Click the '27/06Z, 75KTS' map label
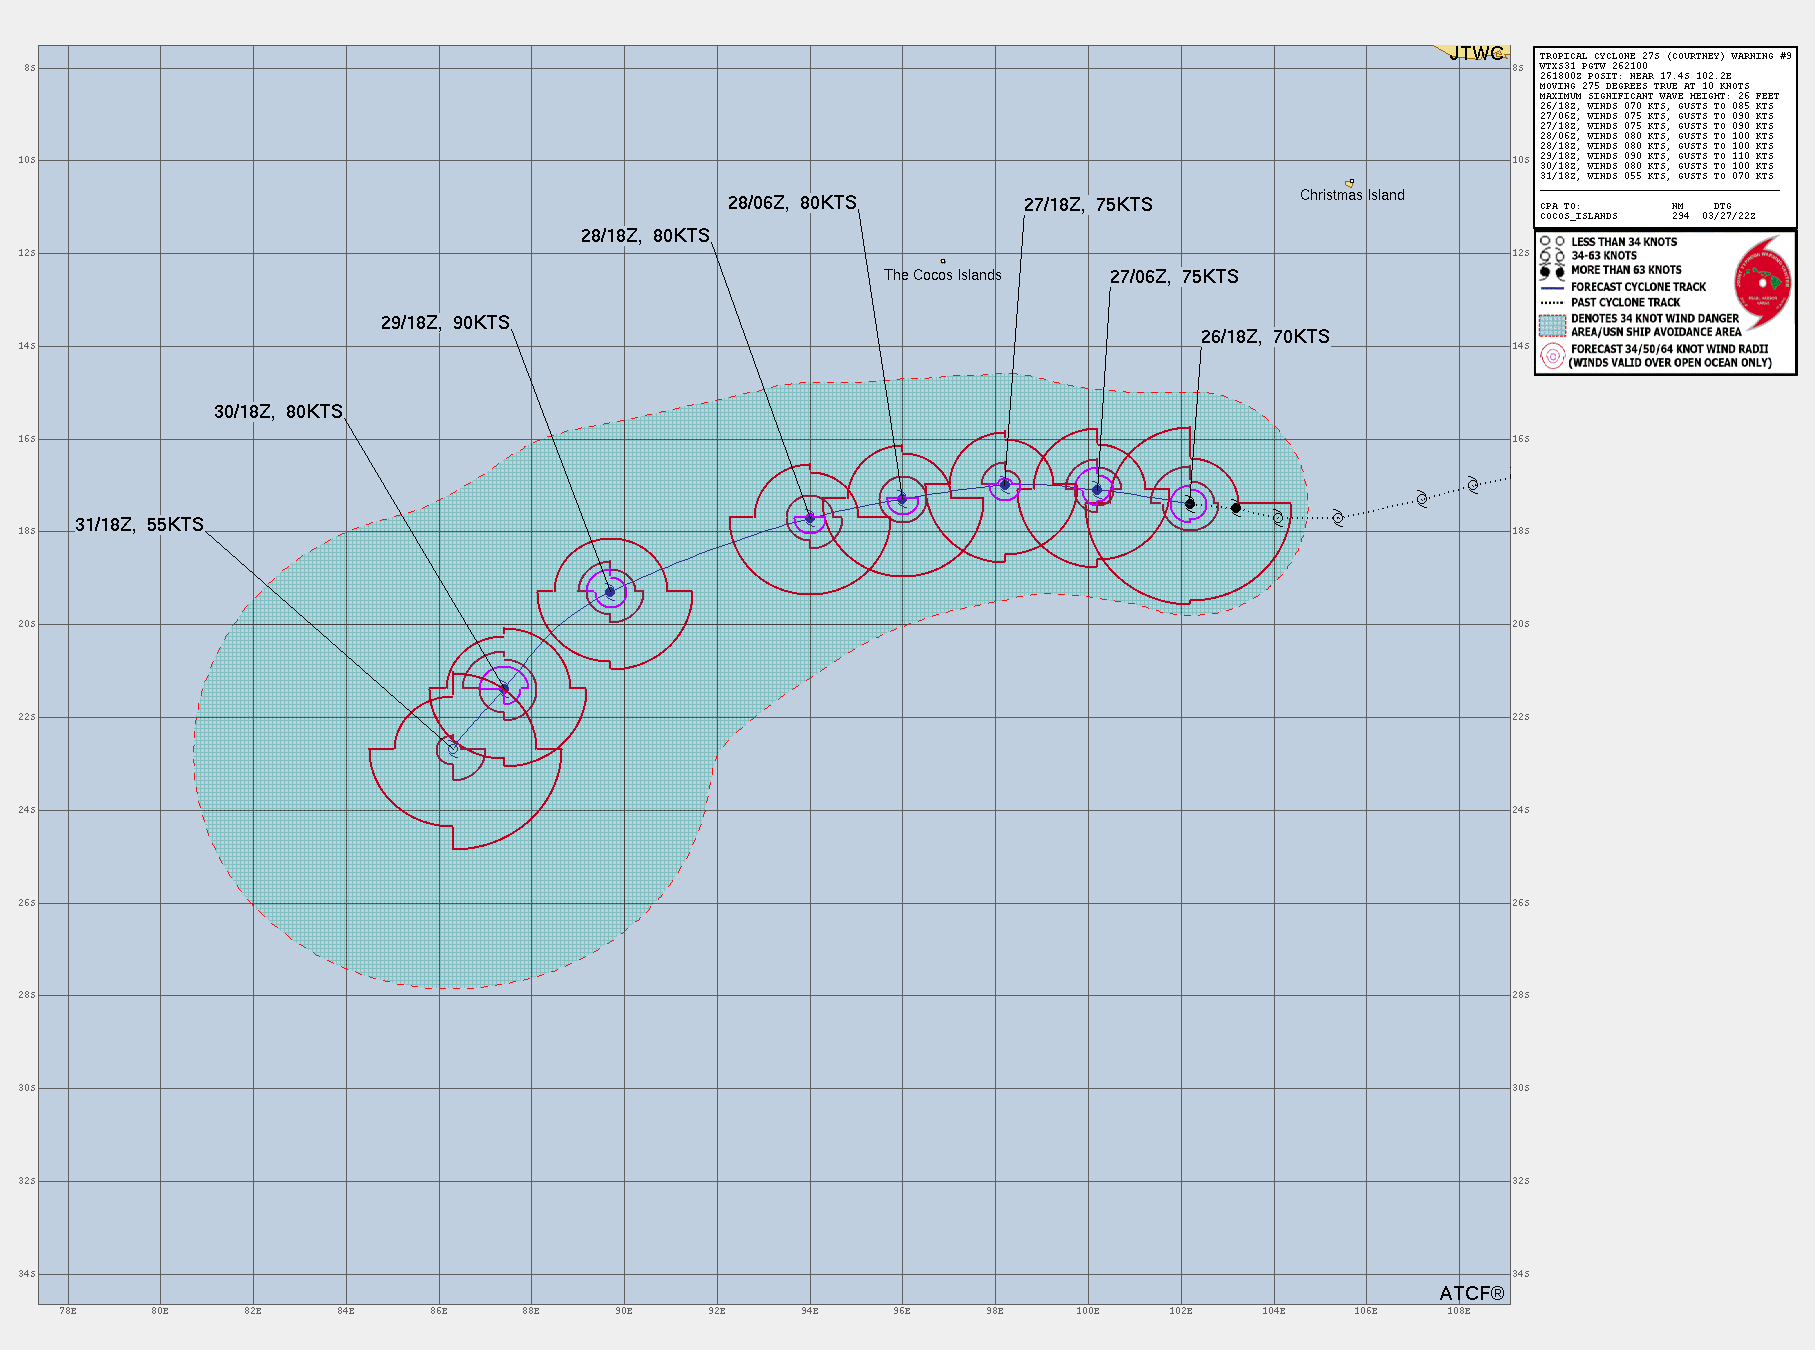The width and height of the screenshot is (1815, 1350). pos(1174,277)
